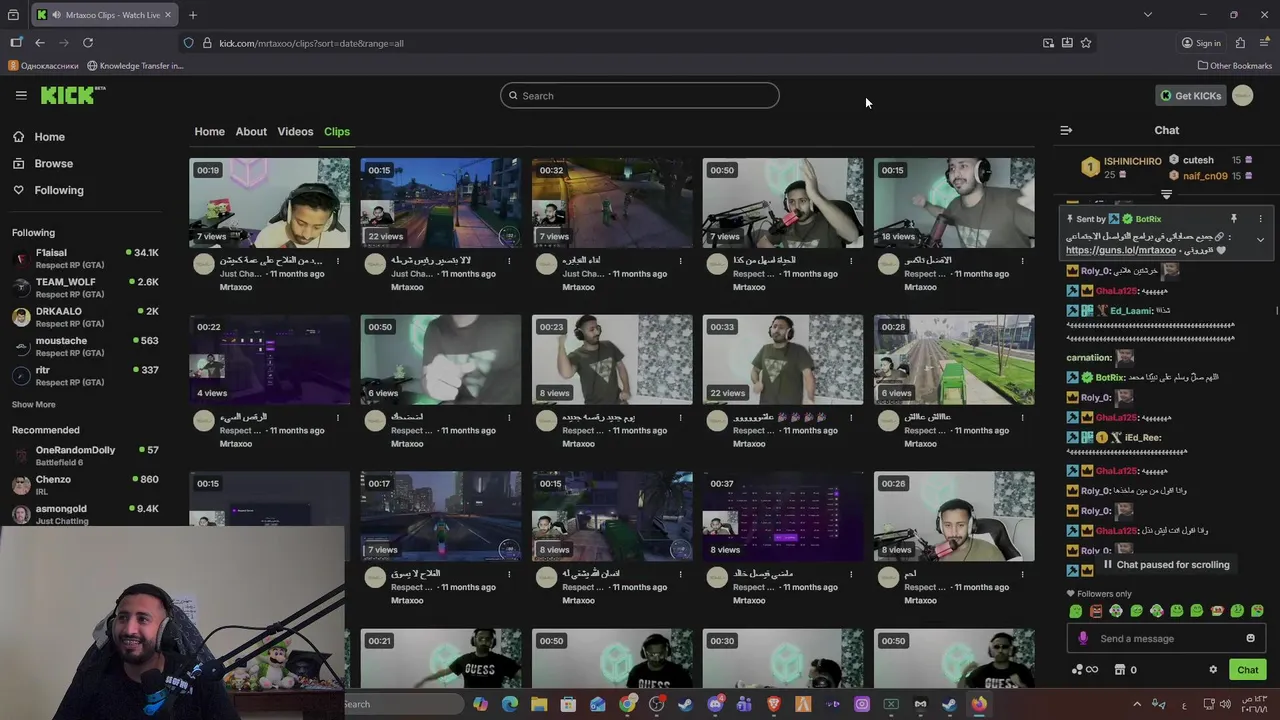Open Brave browser from taskbar
The height and width of the screenshot is (720, 1280).
(x=774, y=704)
